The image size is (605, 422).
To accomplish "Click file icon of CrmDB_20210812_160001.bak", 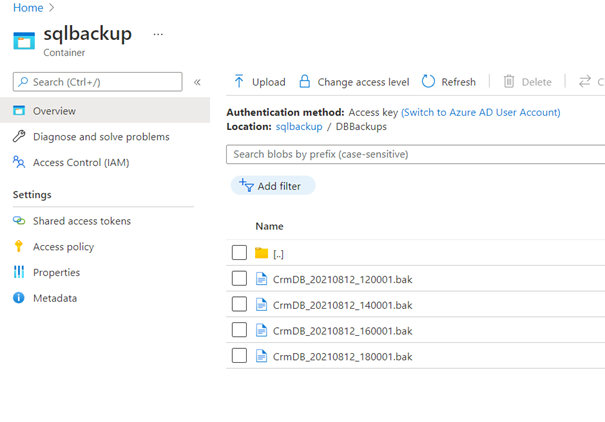I will coord(262,330).
